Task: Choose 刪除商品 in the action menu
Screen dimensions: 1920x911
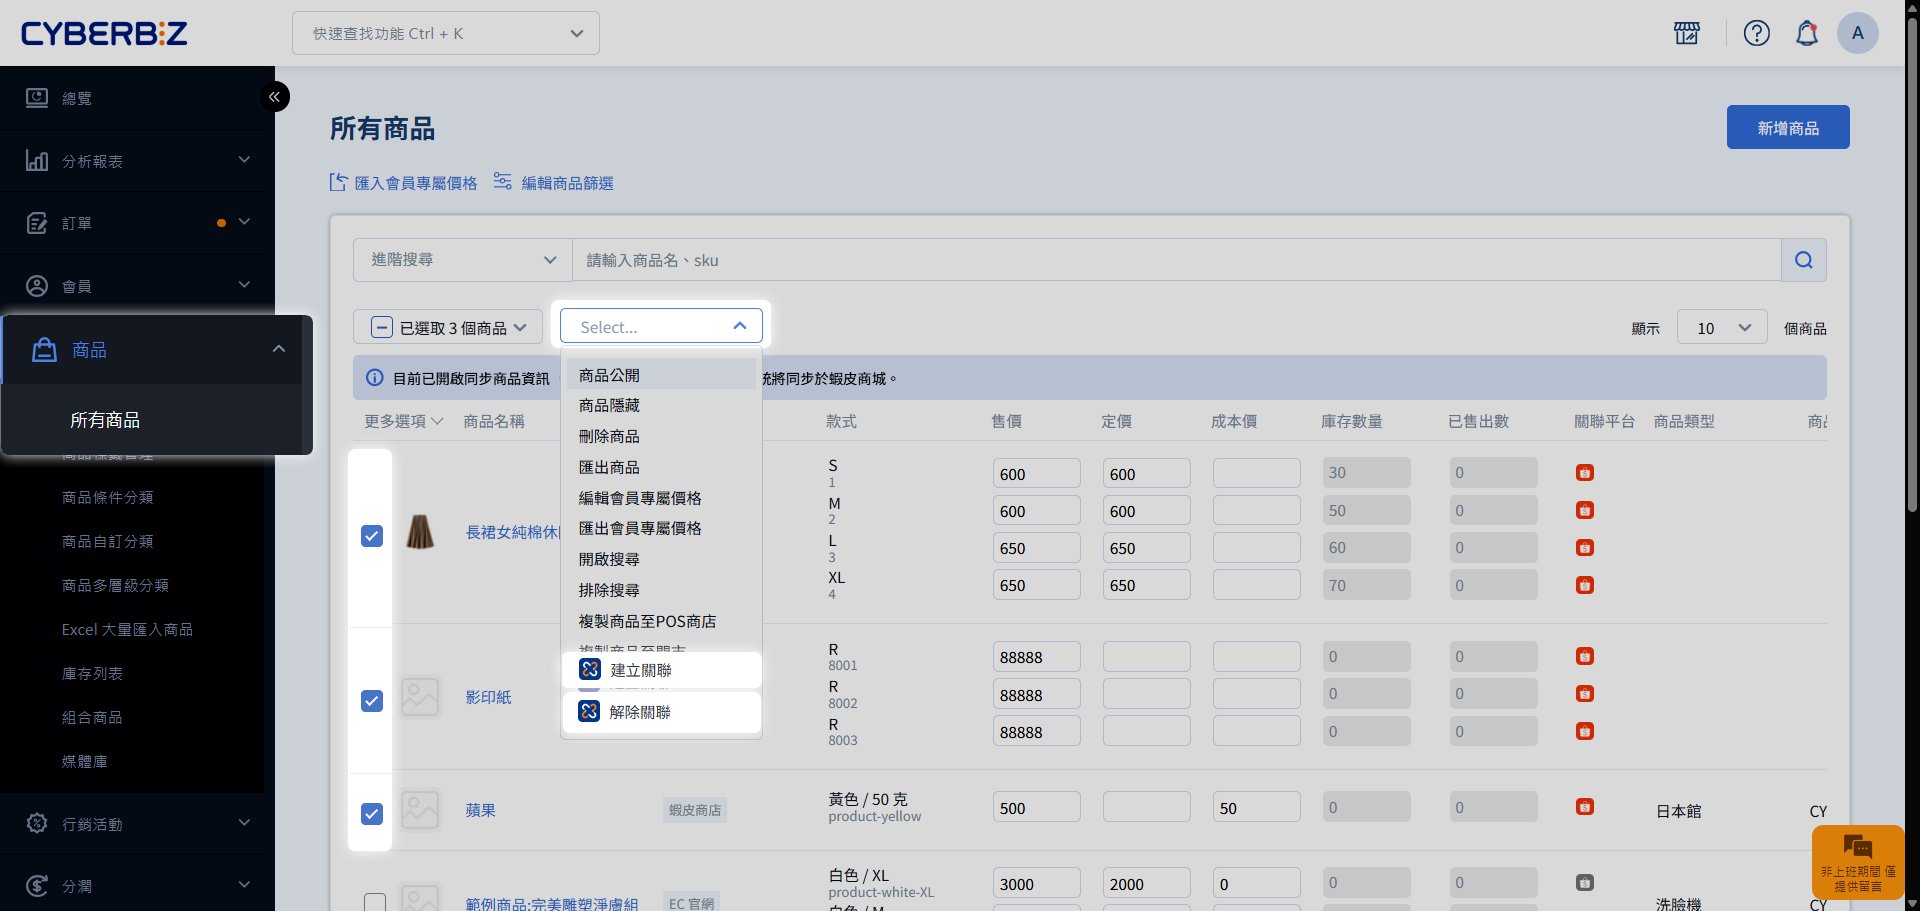Action: [609, 437]
